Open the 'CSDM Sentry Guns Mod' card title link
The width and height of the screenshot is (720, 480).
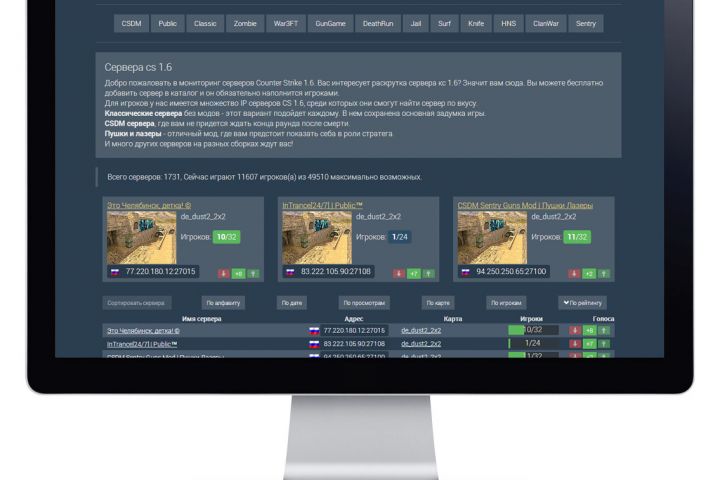[525, 205]
